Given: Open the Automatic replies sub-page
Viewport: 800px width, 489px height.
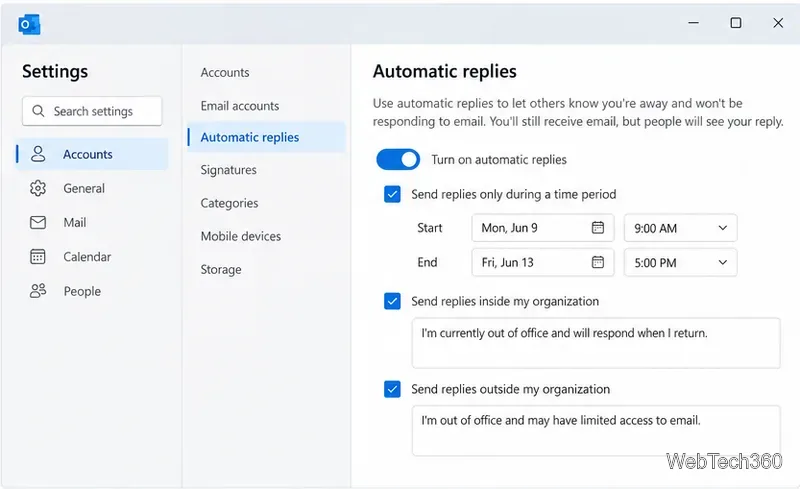Looking at the screenshot, I should coord(266,137).
